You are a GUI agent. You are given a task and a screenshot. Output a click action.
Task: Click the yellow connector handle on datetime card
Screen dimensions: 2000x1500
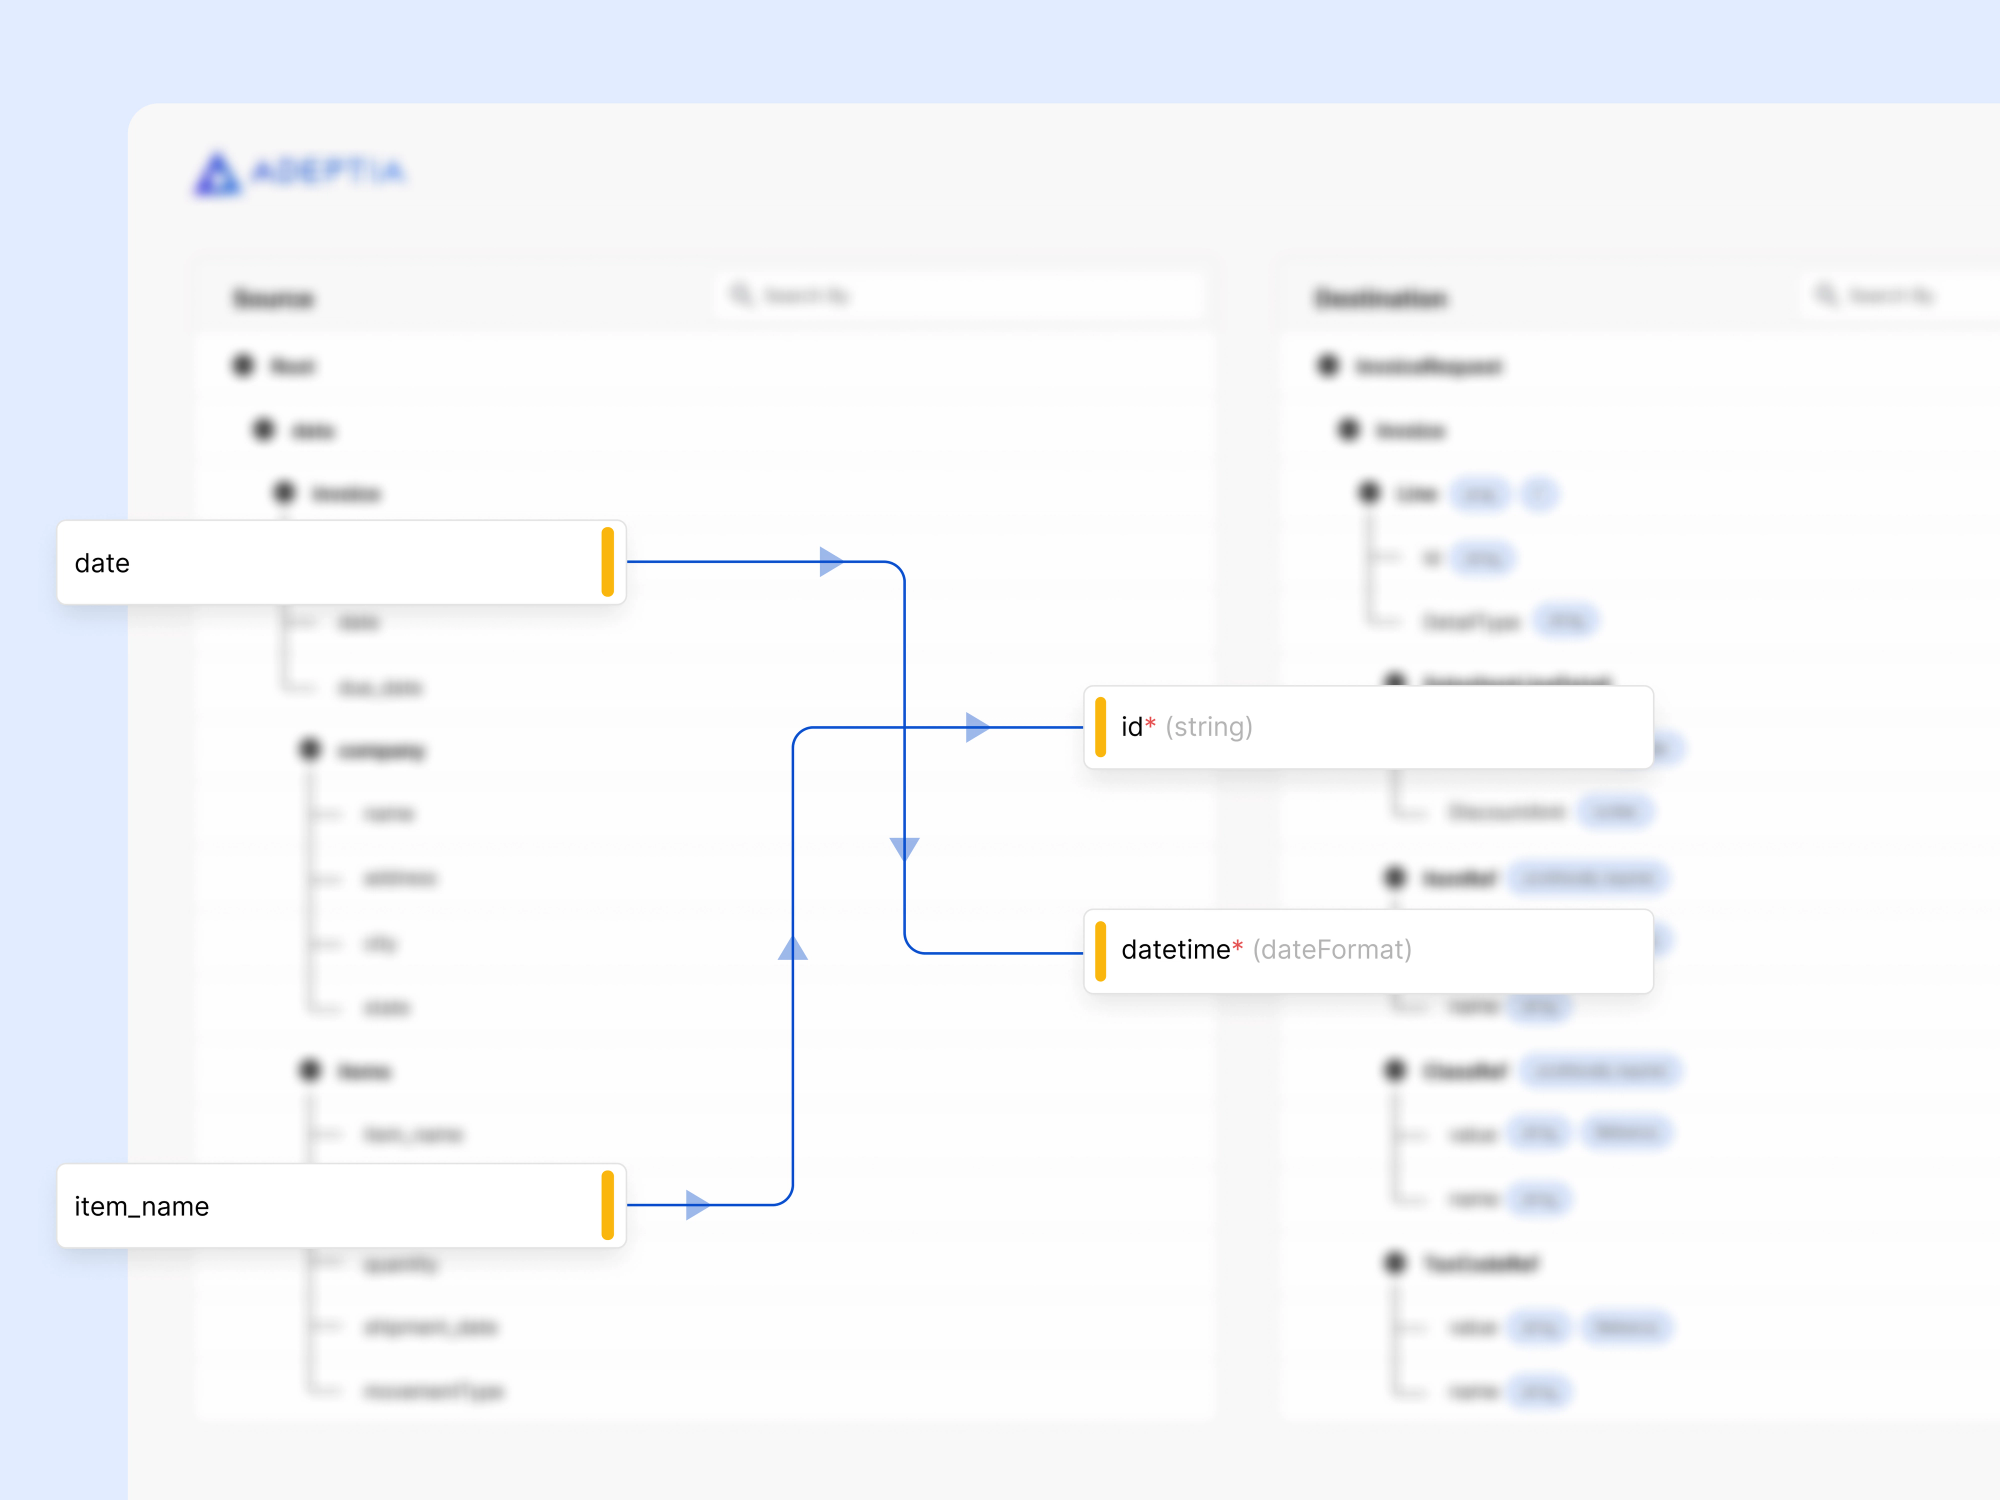pyautogui.click(x=1100, y=951)
